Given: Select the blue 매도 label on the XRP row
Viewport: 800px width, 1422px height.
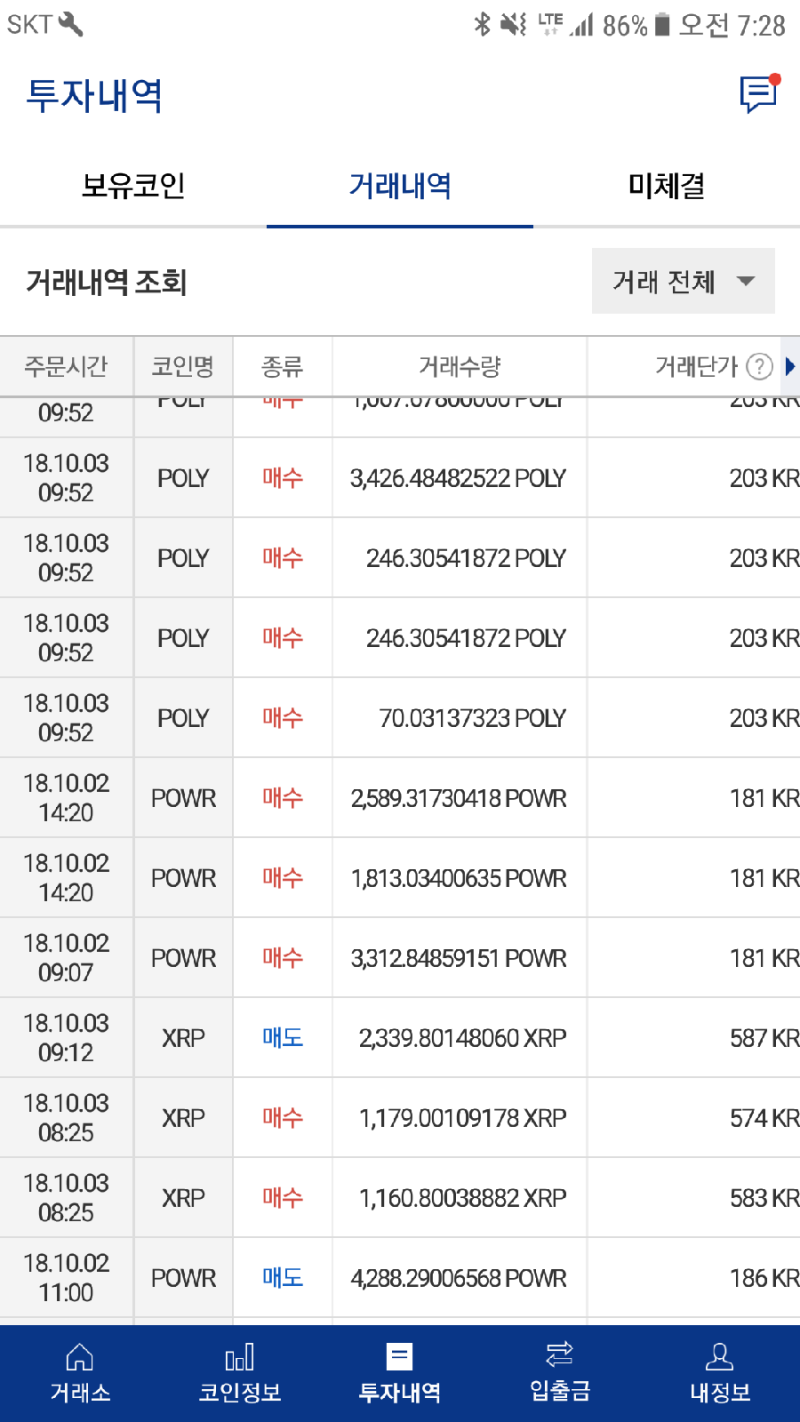Looking at the screenshot, I should [282, 1037].
